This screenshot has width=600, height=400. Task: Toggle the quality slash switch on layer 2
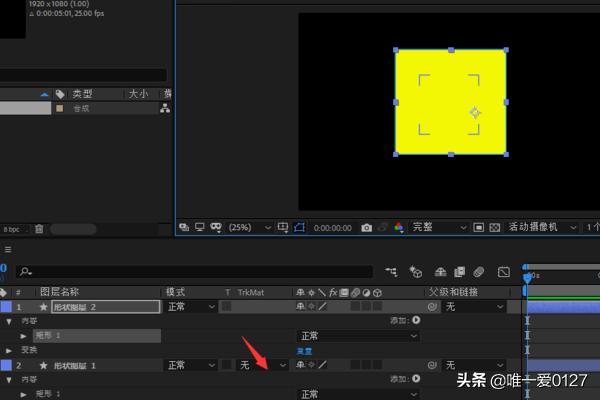323,365
